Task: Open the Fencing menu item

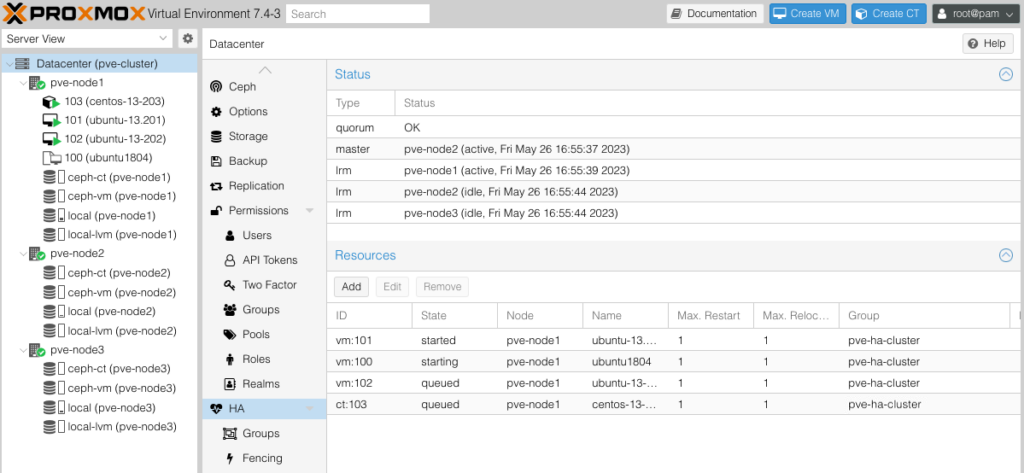Action: [264, 459]
